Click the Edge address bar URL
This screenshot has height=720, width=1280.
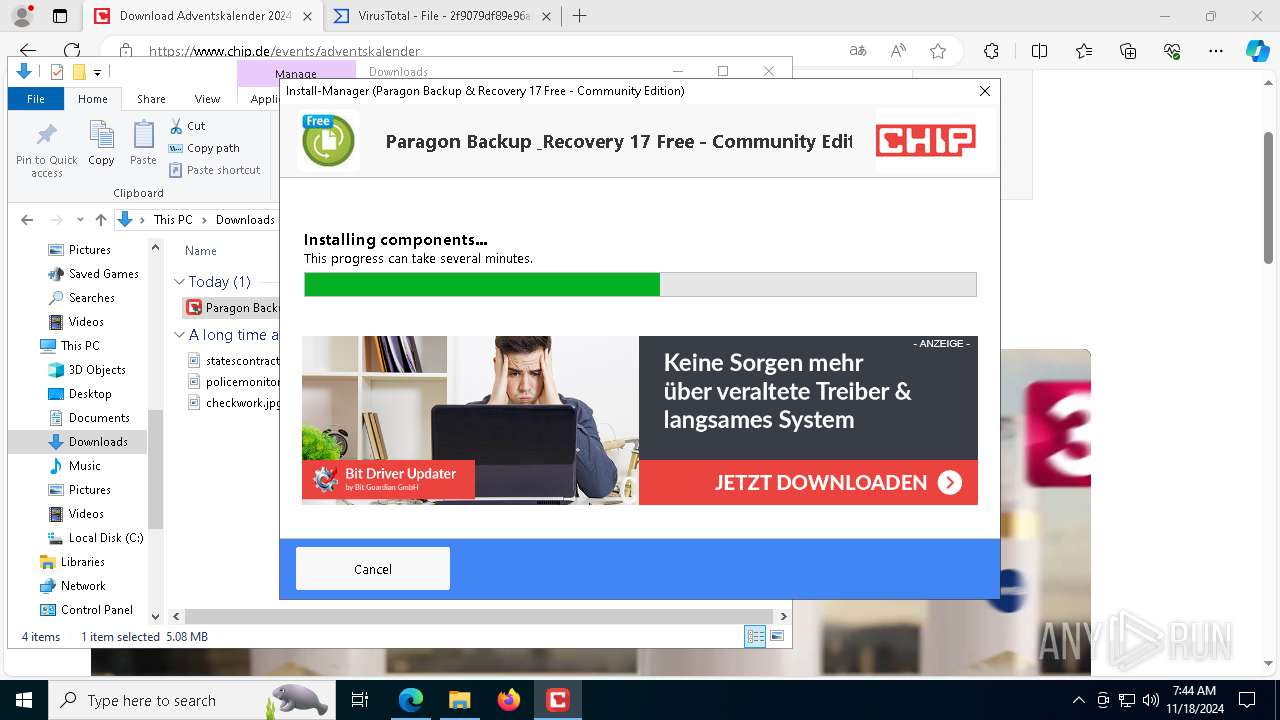[x=284, y=51]
